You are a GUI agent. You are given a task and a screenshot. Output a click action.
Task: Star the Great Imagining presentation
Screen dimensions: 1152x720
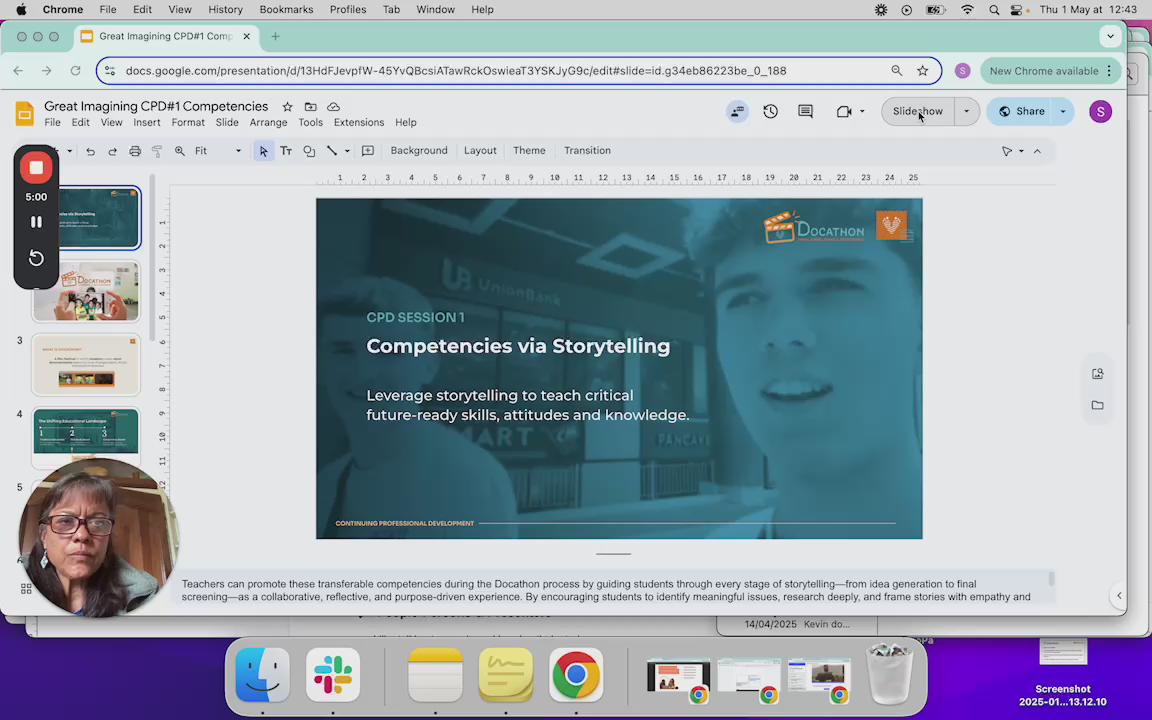287,107
